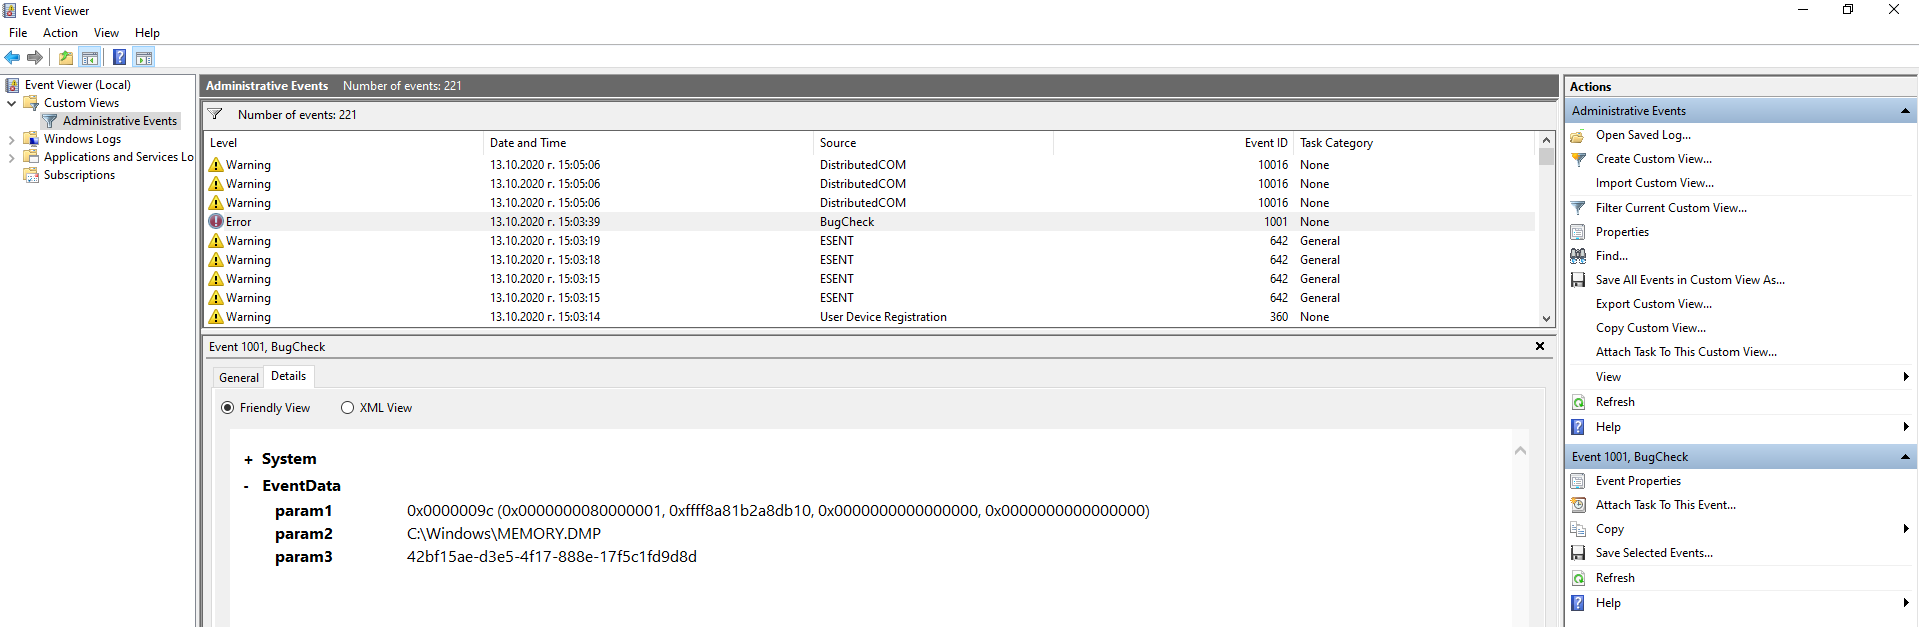Click the Event Properties icon

tap(1578, 481)
